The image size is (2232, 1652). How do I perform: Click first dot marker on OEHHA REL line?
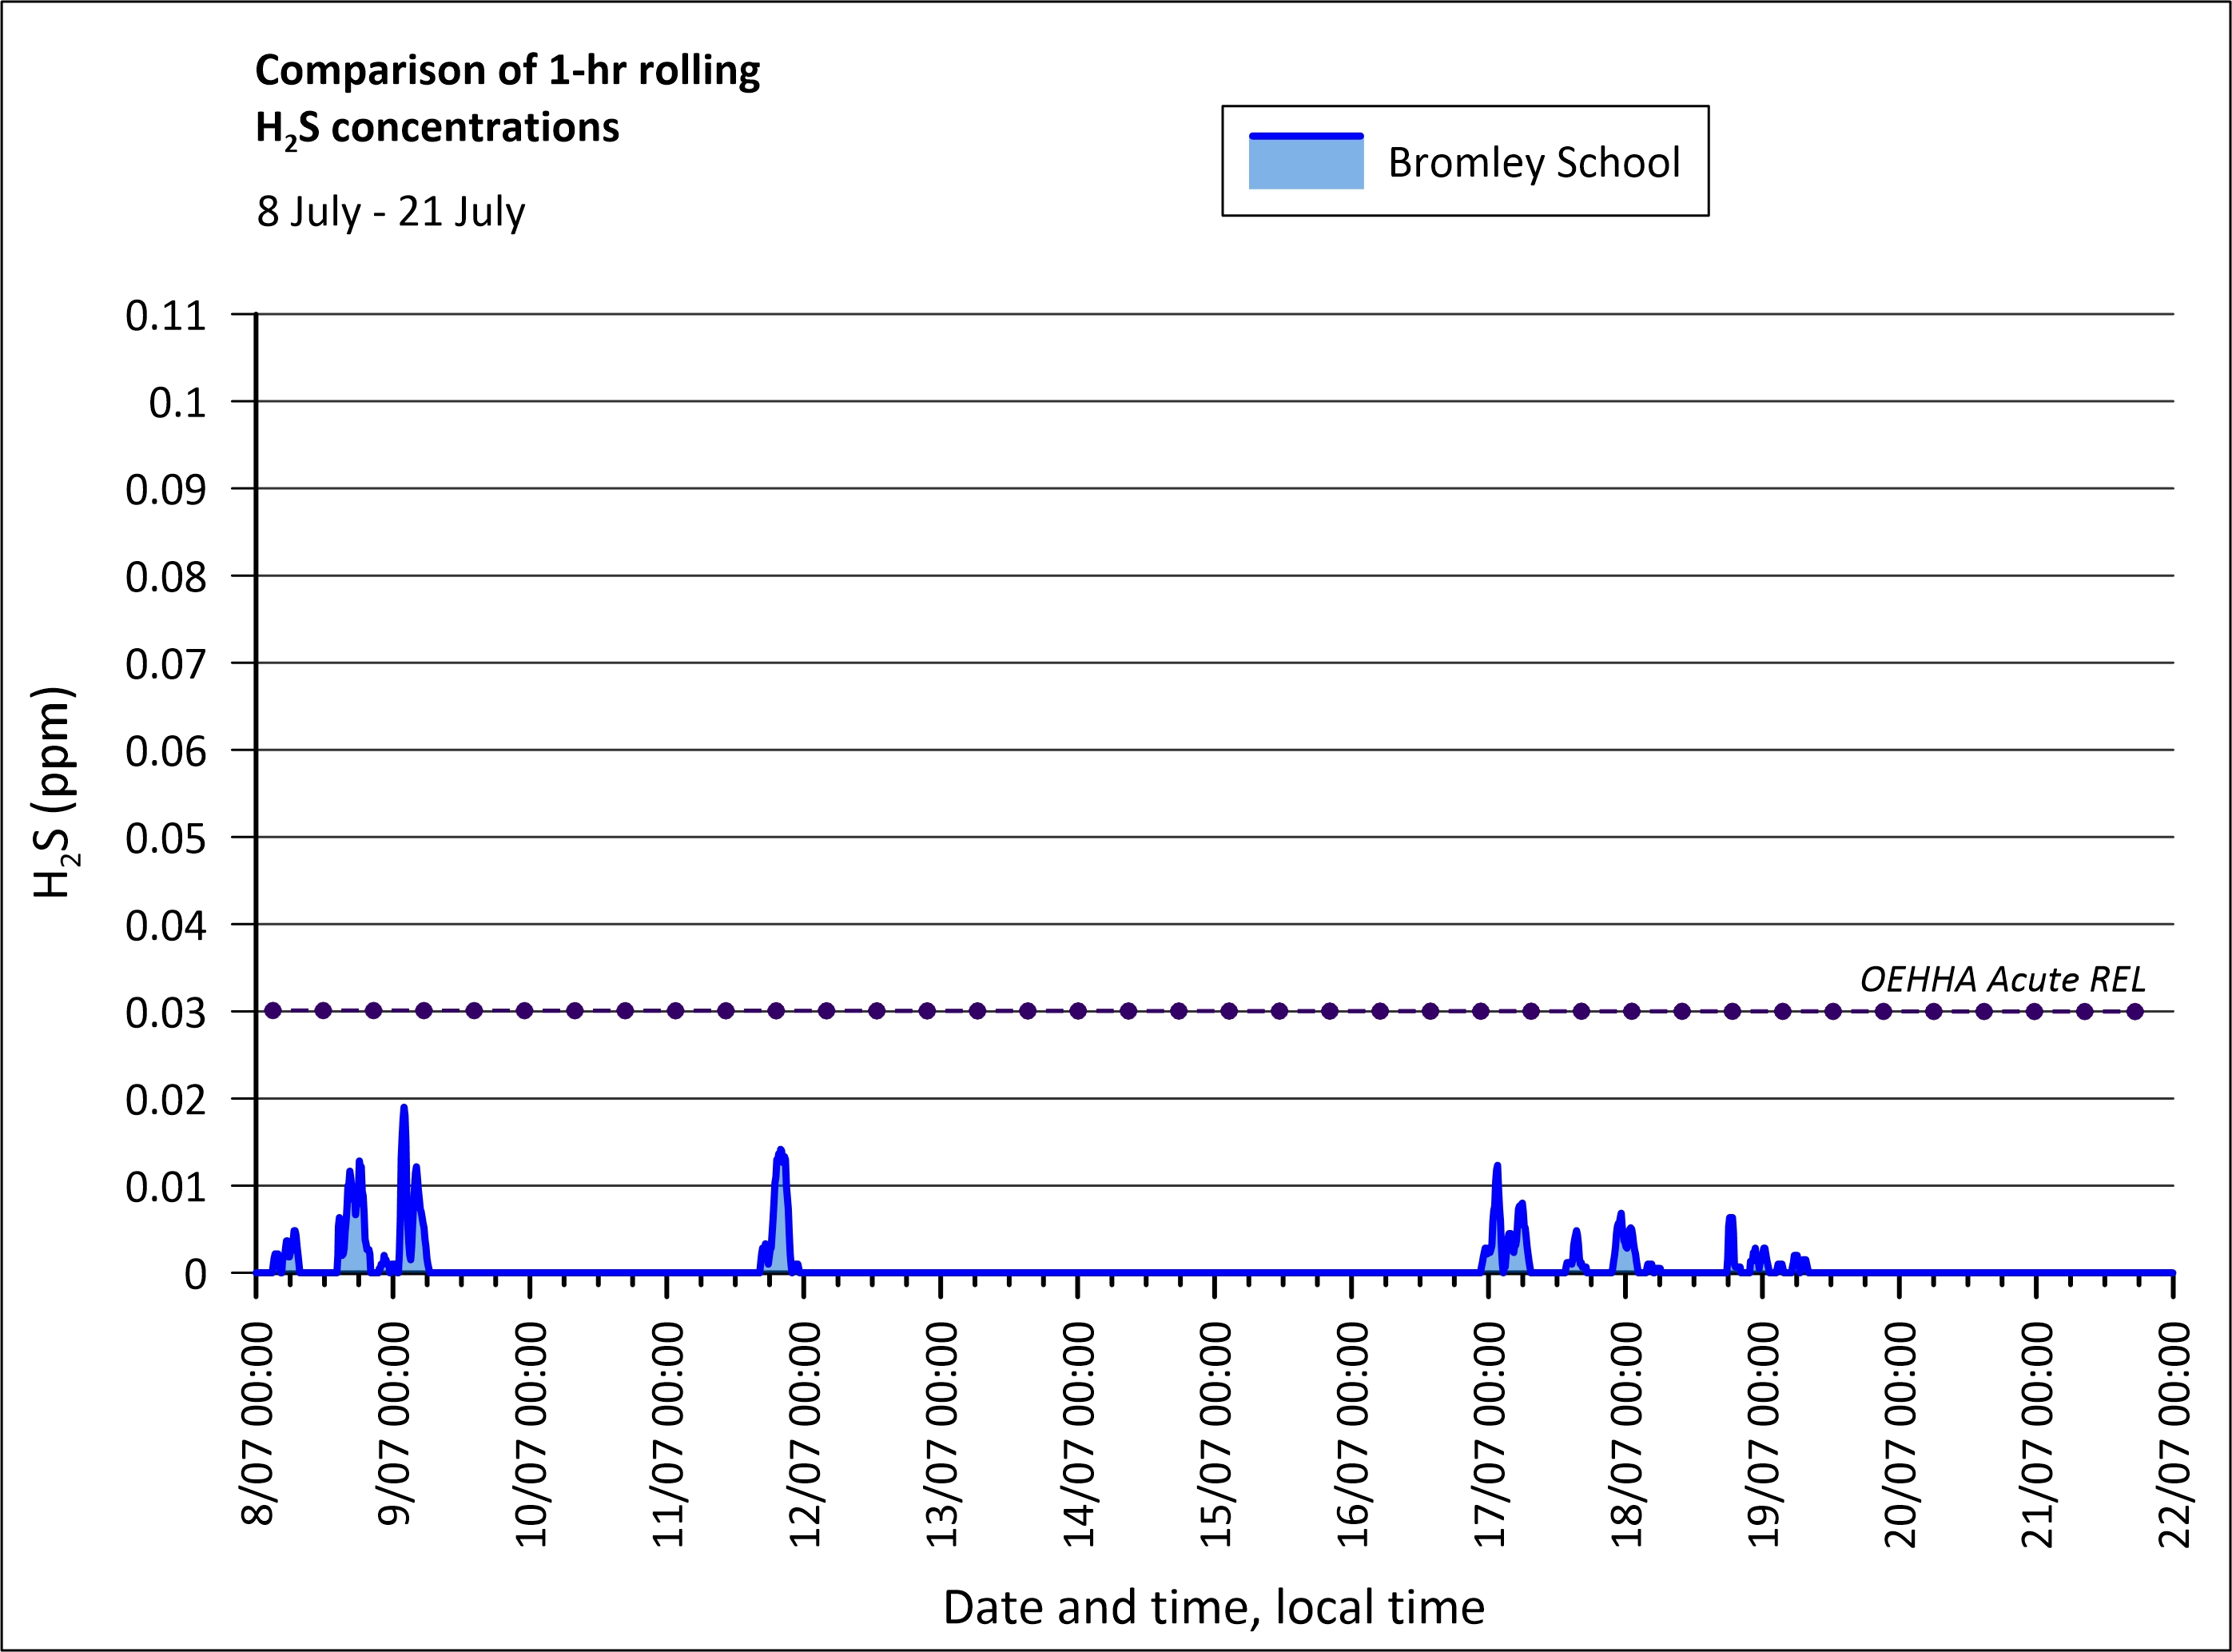[273, 1011]
